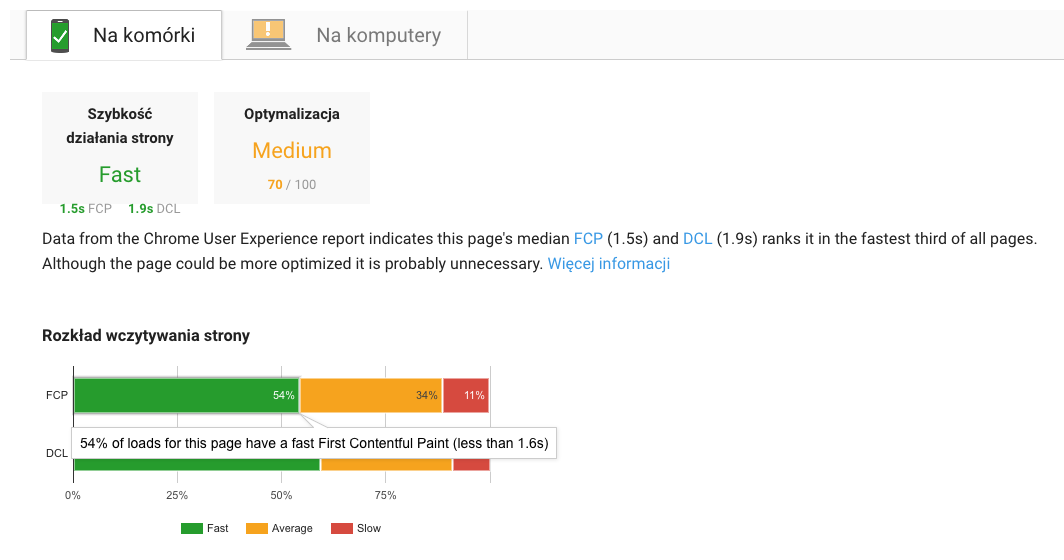Click the green DCL bar segment
This screenshot has height=560, width=1064.
[x=197, y=465]
